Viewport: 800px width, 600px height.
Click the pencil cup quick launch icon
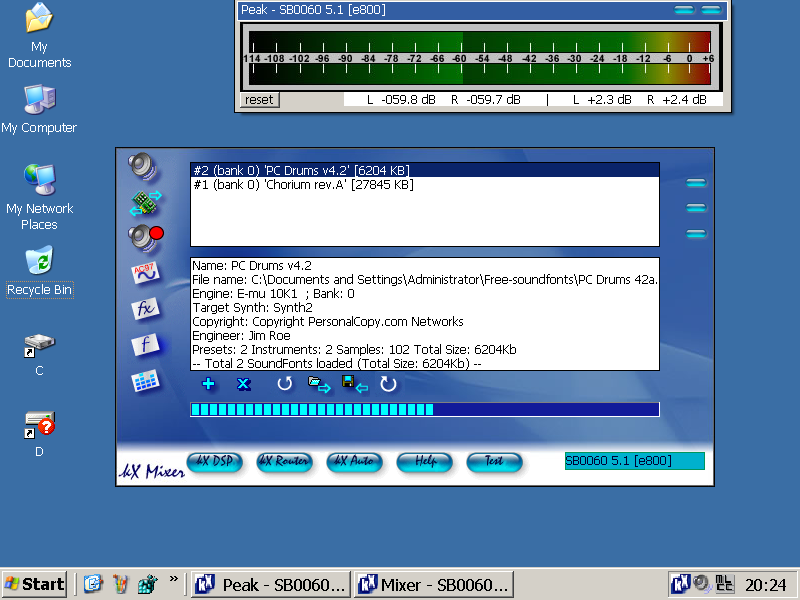121,584
